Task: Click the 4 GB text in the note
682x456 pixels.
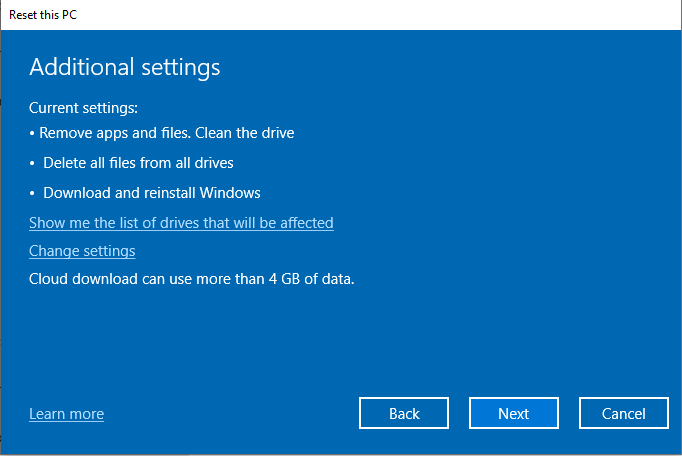Action: pos(284,279)
